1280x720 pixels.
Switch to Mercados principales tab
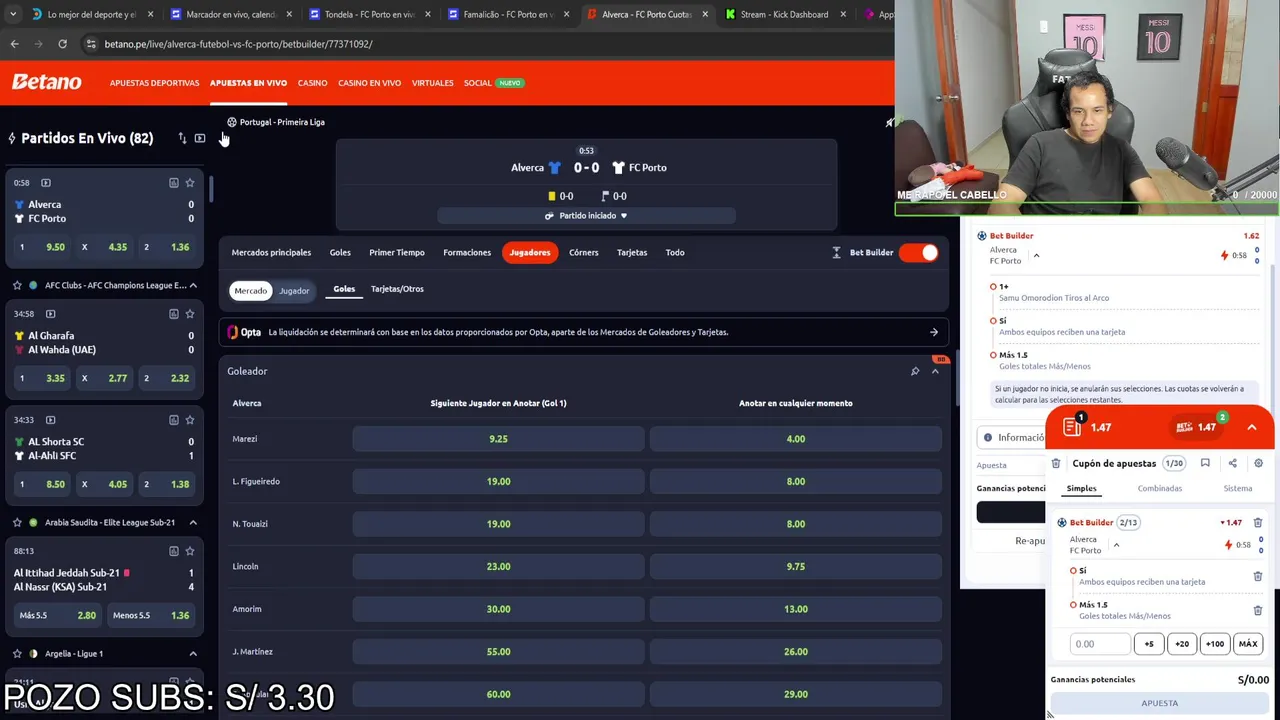271,253
